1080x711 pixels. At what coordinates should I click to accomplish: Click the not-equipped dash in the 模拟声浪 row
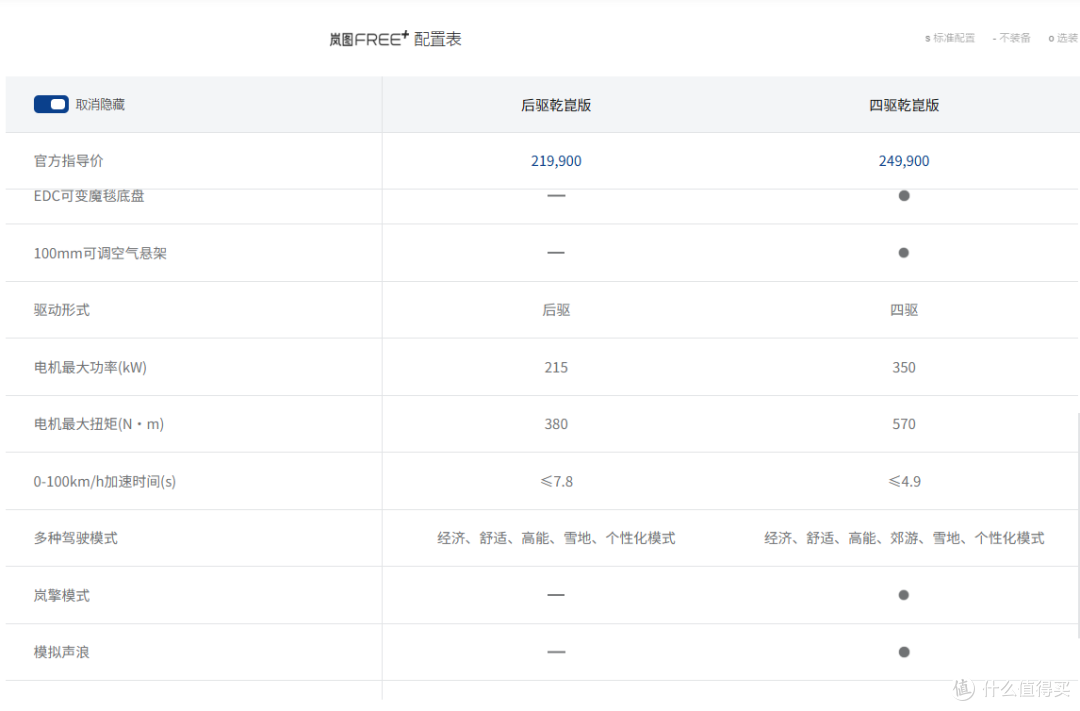click(x=556, y=652)
